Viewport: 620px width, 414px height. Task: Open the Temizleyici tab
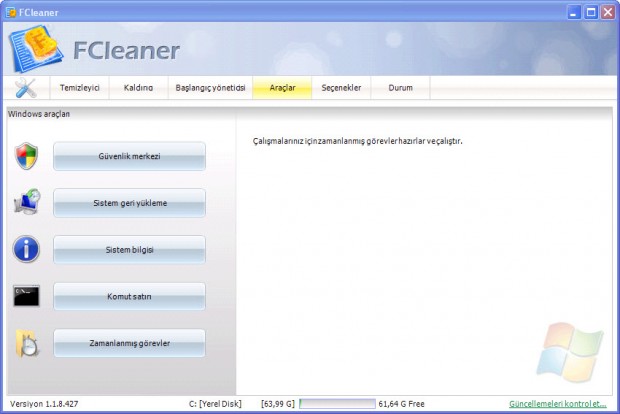(x=79, y=88)
